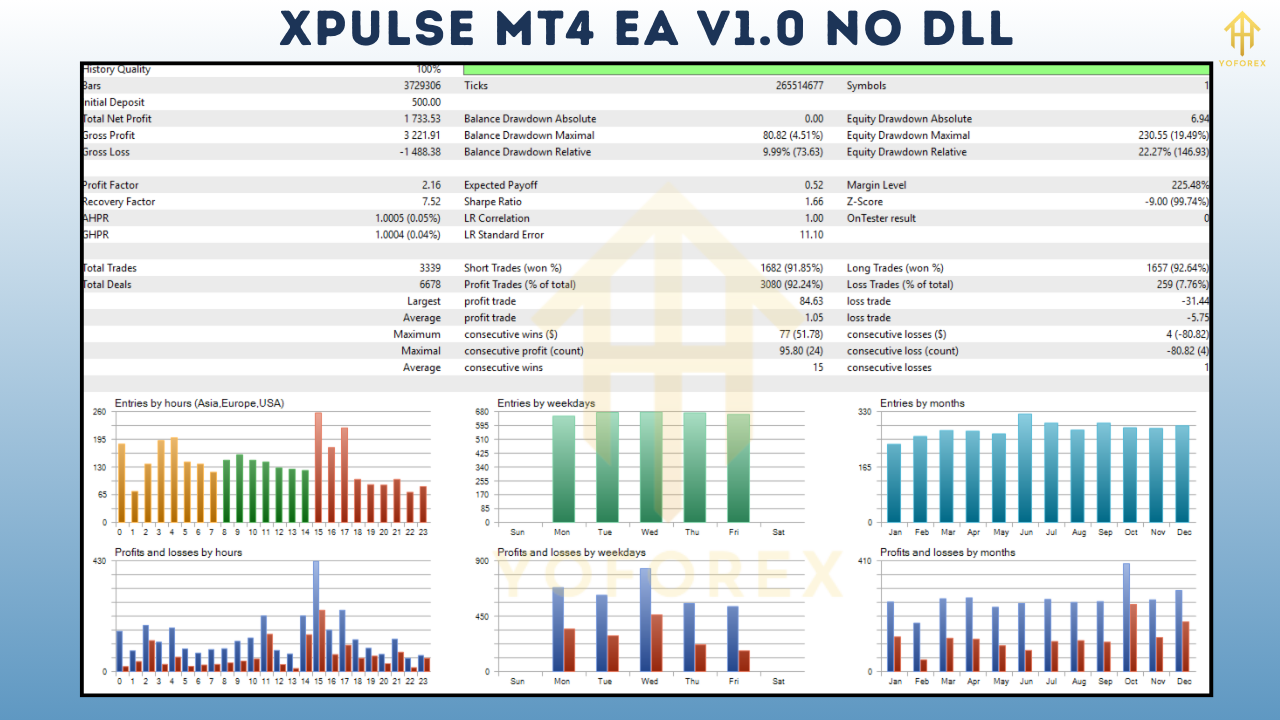Select the largest loss trade value -31.44

[x=1195, y=301]
